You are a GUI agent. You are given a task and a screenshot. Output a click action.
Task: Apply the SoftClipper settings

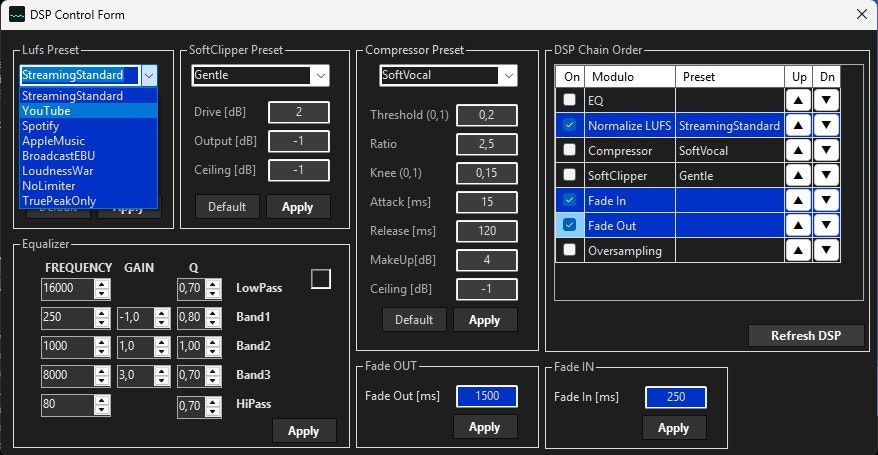298,207
